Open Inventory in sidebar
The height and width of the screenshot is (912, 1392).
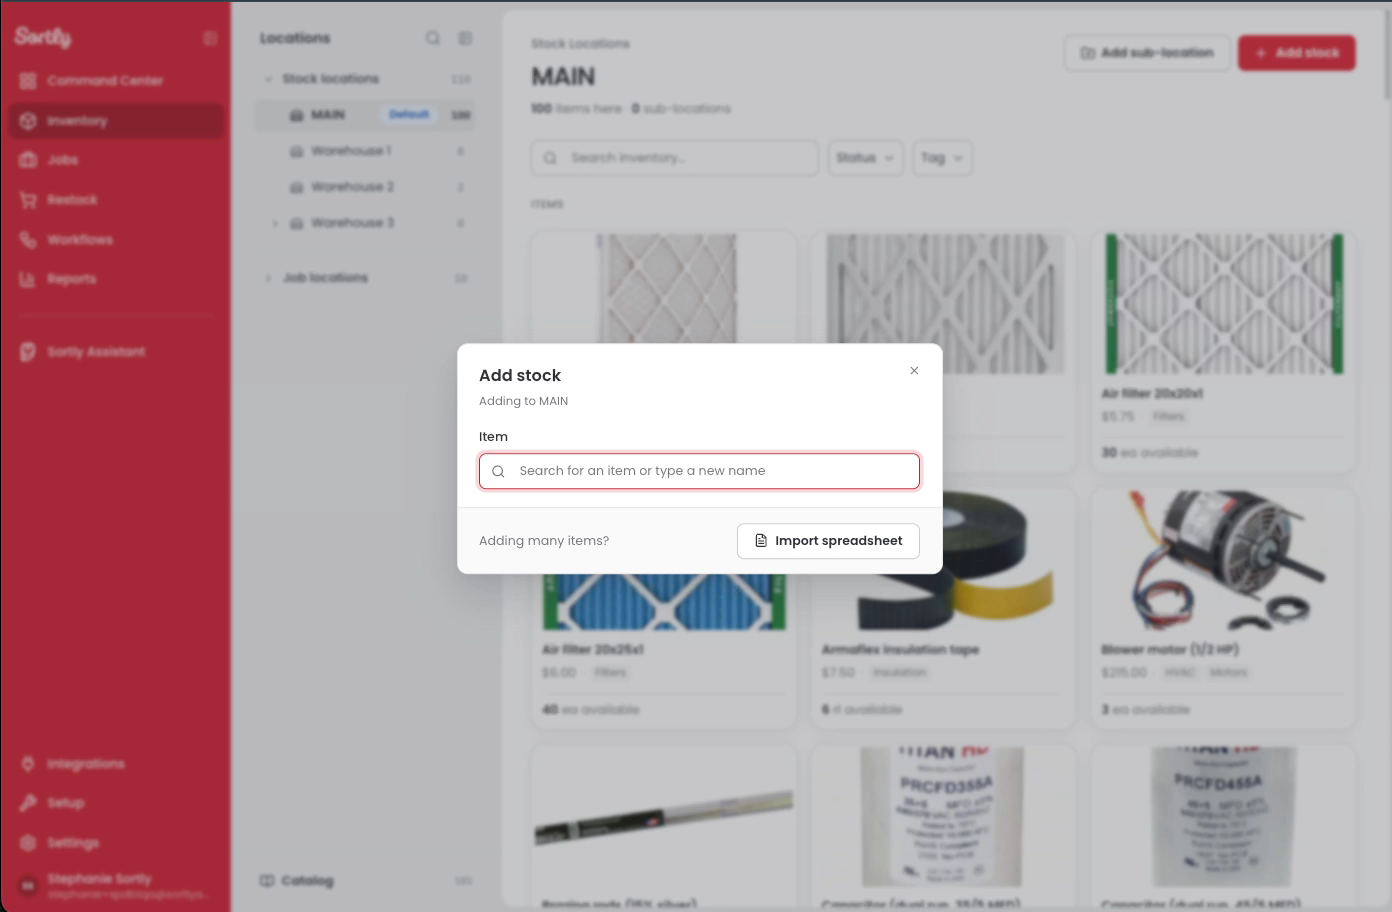[116, 121]
